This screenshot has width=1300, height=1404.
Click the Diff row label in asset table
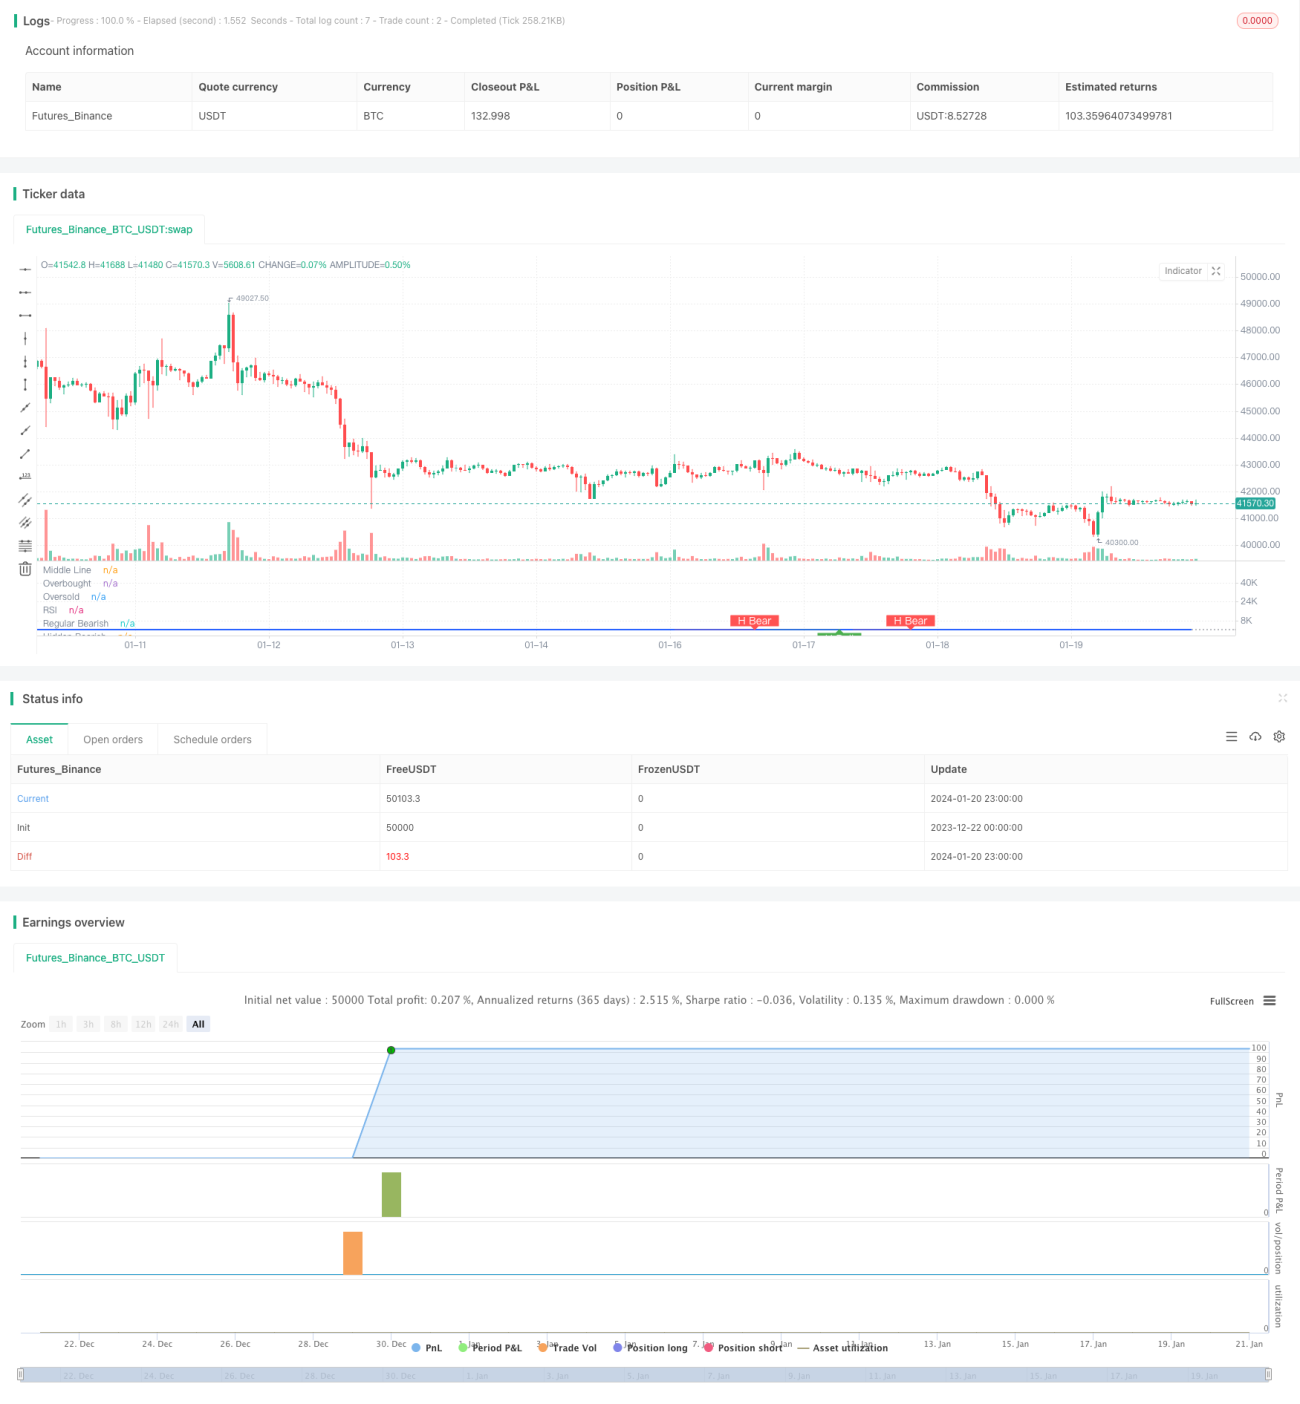[x=24, y=856]
